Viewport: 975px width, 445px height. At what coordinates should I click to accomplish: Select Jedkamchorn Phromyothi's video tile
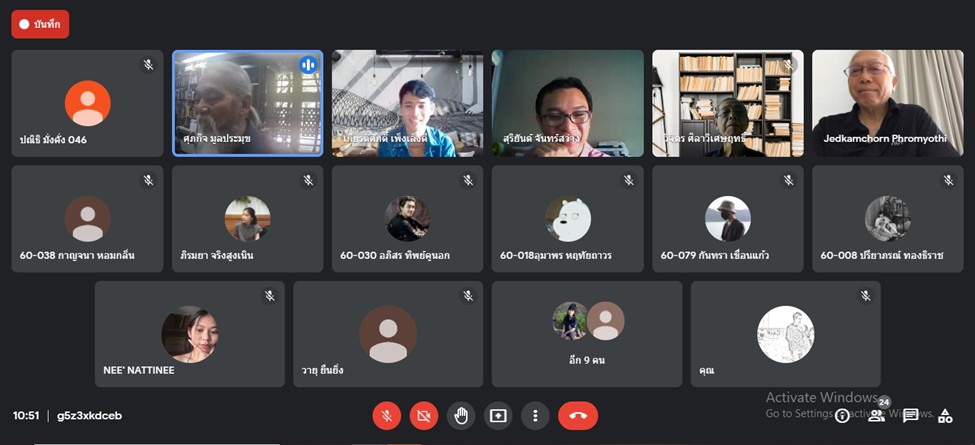coord(887,103)
